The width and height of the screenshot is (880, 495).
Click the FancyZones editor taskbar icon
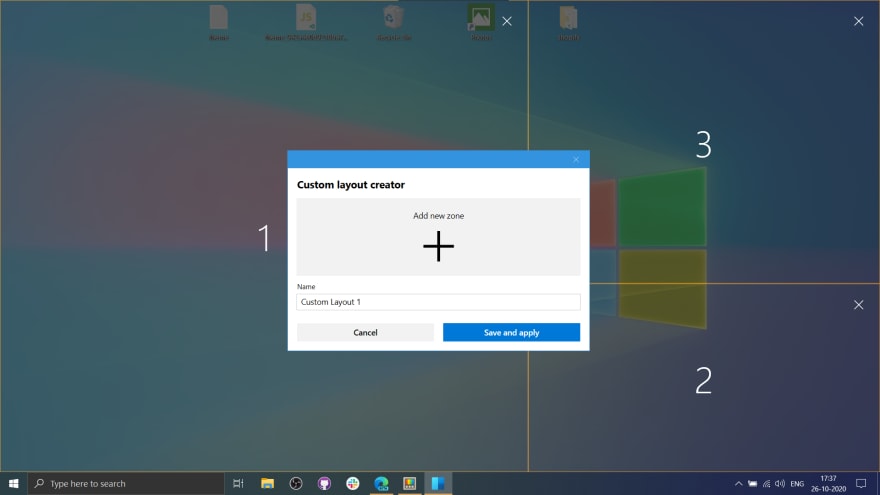click(438, 483)
